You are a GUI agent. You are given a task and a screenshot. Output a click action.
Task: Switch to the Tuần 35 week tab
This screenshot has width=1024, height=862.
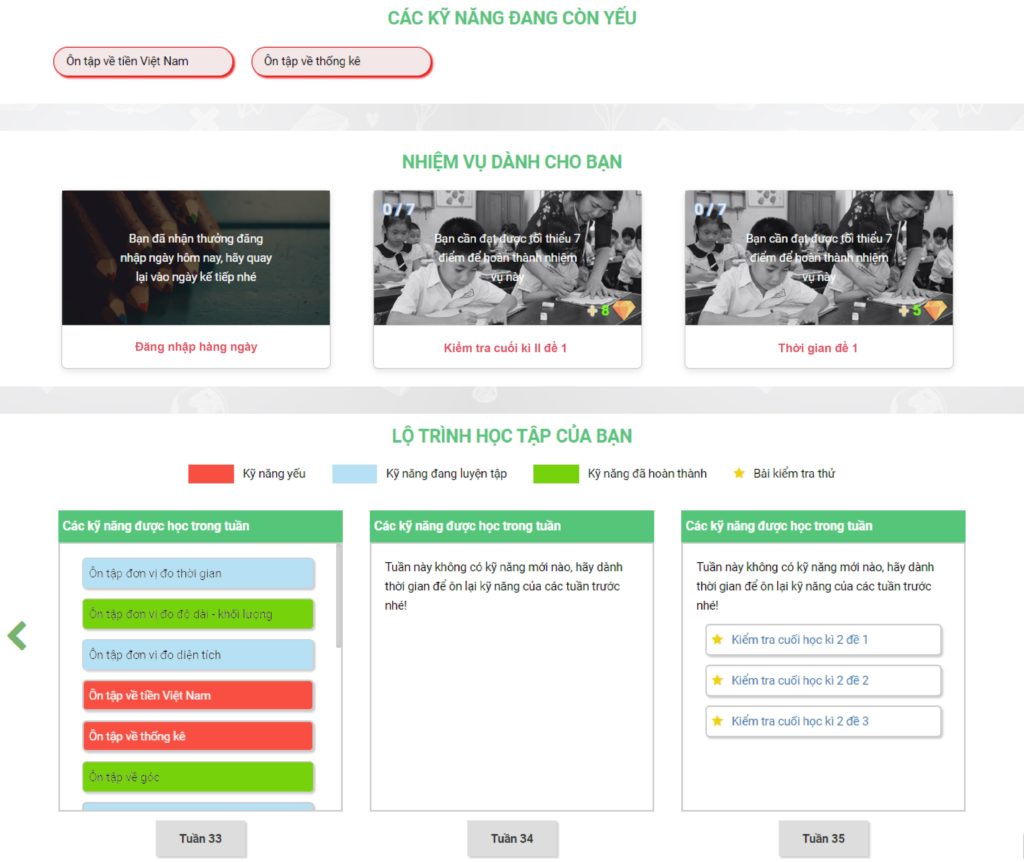[x=823, y=839]
